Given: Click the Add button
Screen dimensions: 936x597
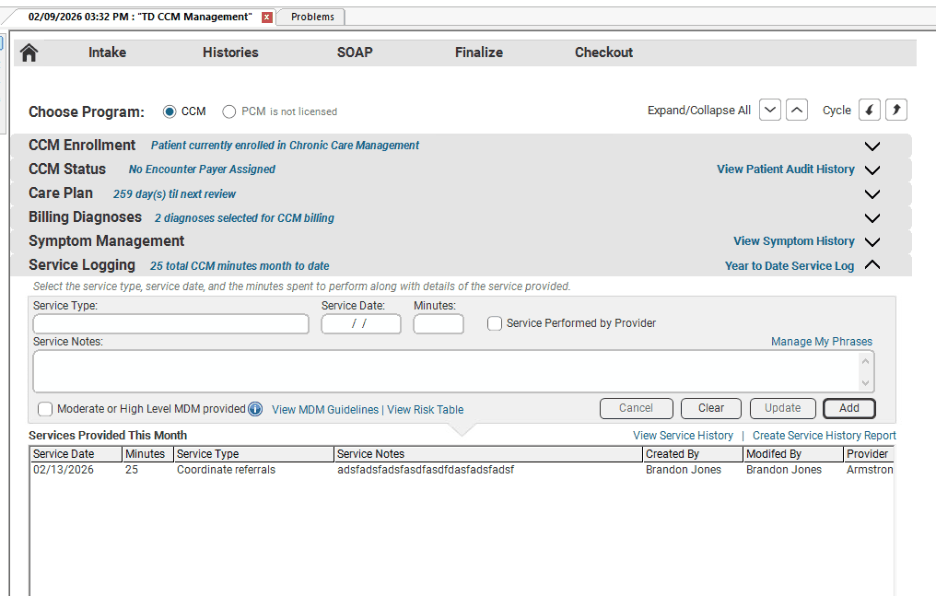Looking at the screenshot, I should (849, 408).
